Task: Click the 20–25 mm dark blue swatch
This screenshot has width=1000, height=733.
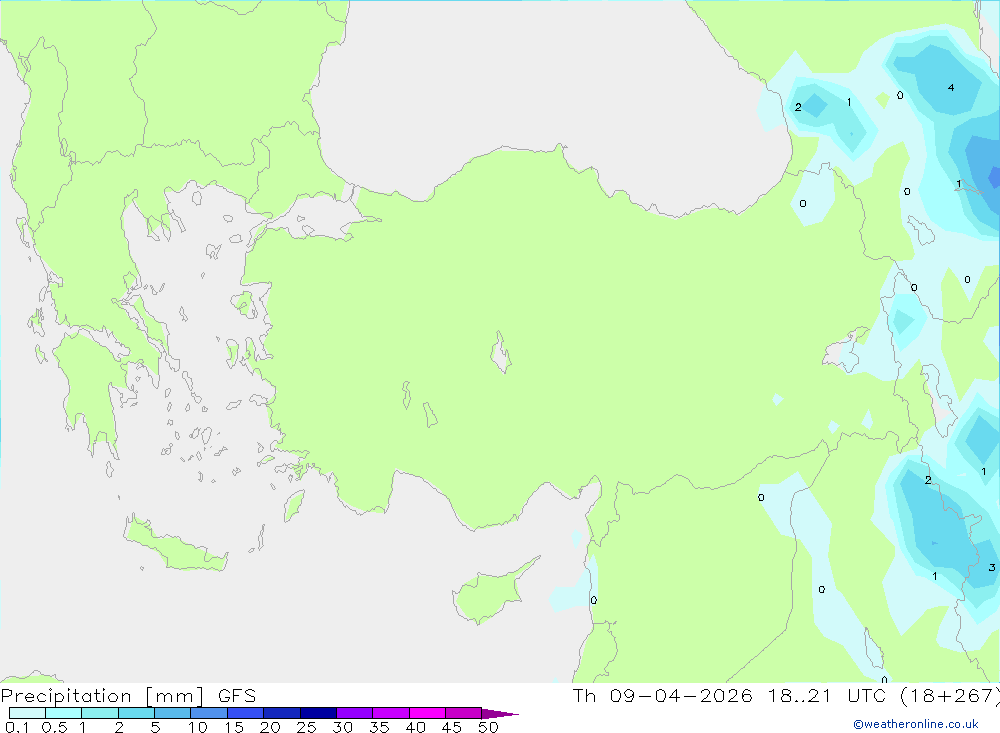Action: click(x=282, y=713)
